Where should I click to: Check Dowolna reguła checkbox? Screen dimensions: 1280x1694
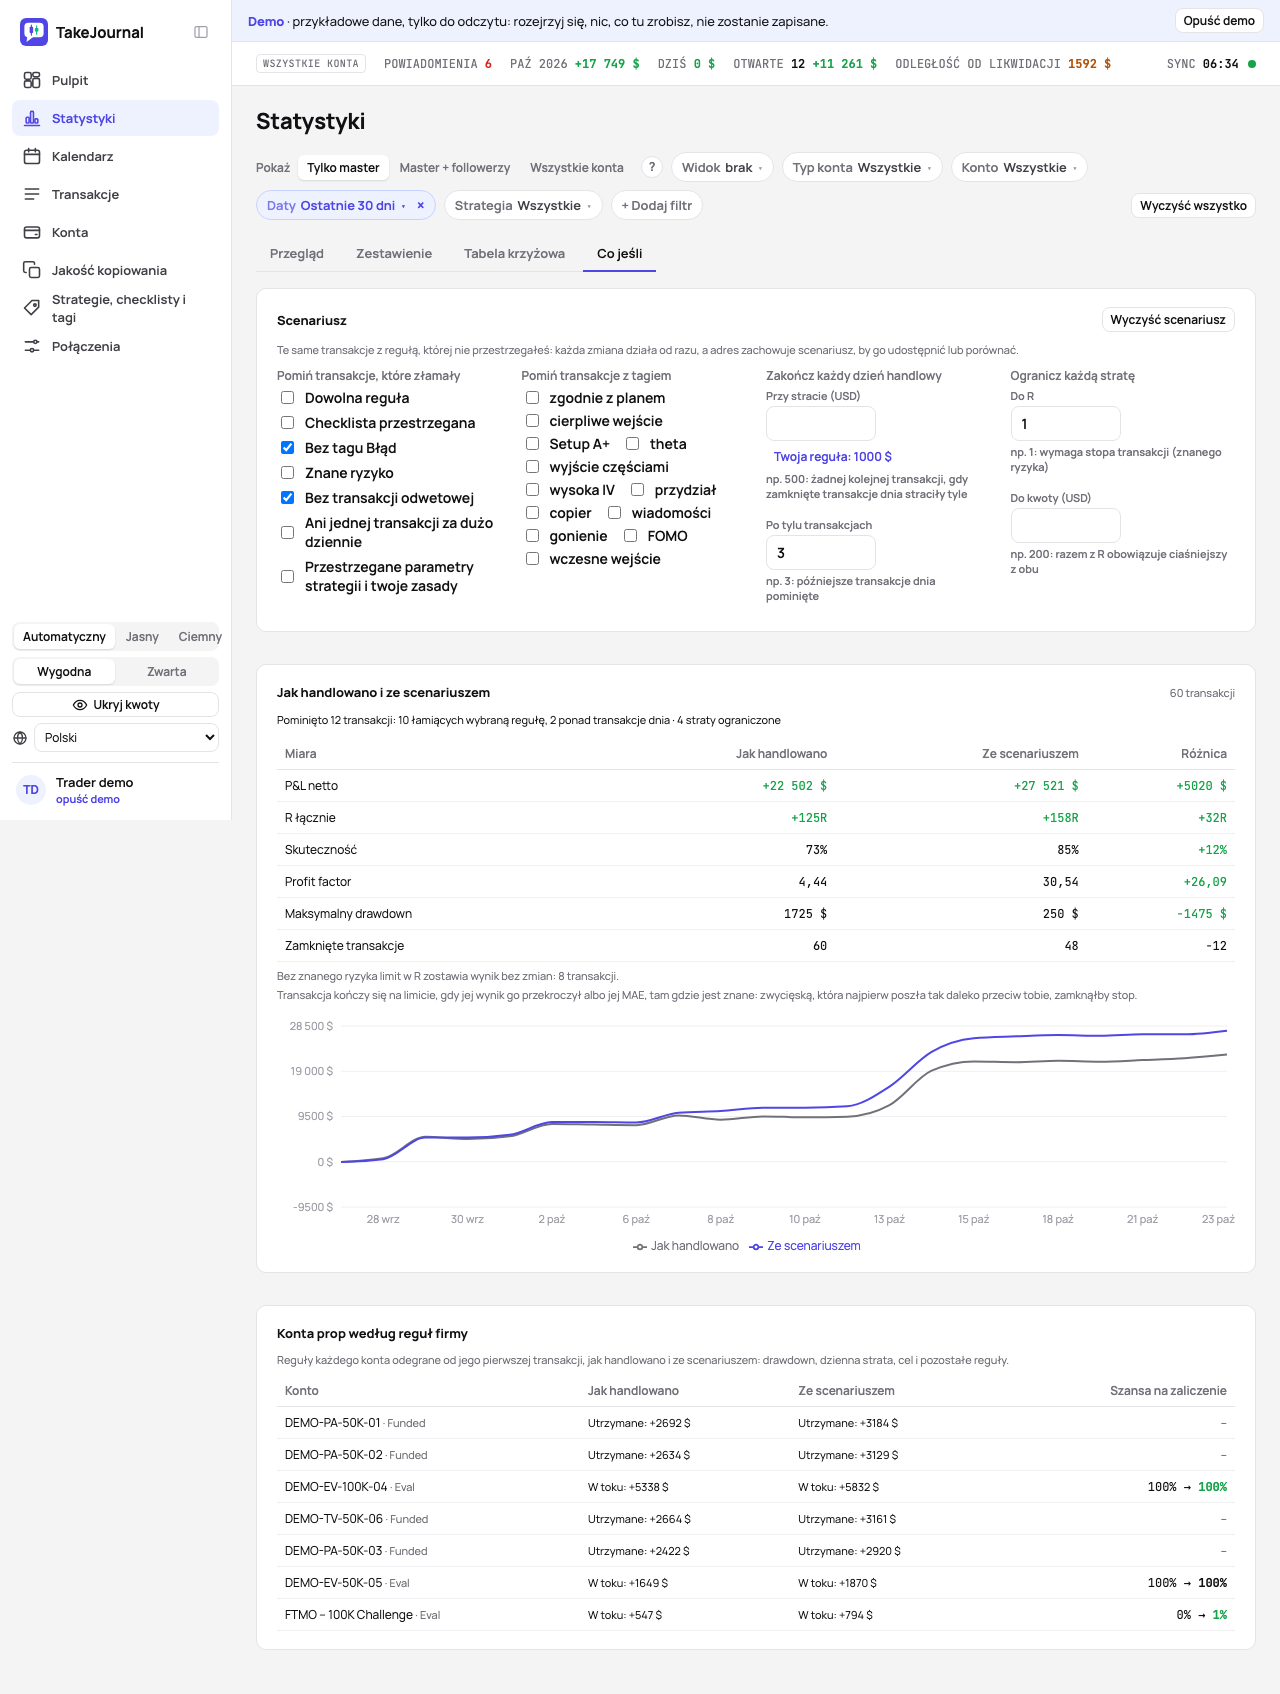[288, 398]
